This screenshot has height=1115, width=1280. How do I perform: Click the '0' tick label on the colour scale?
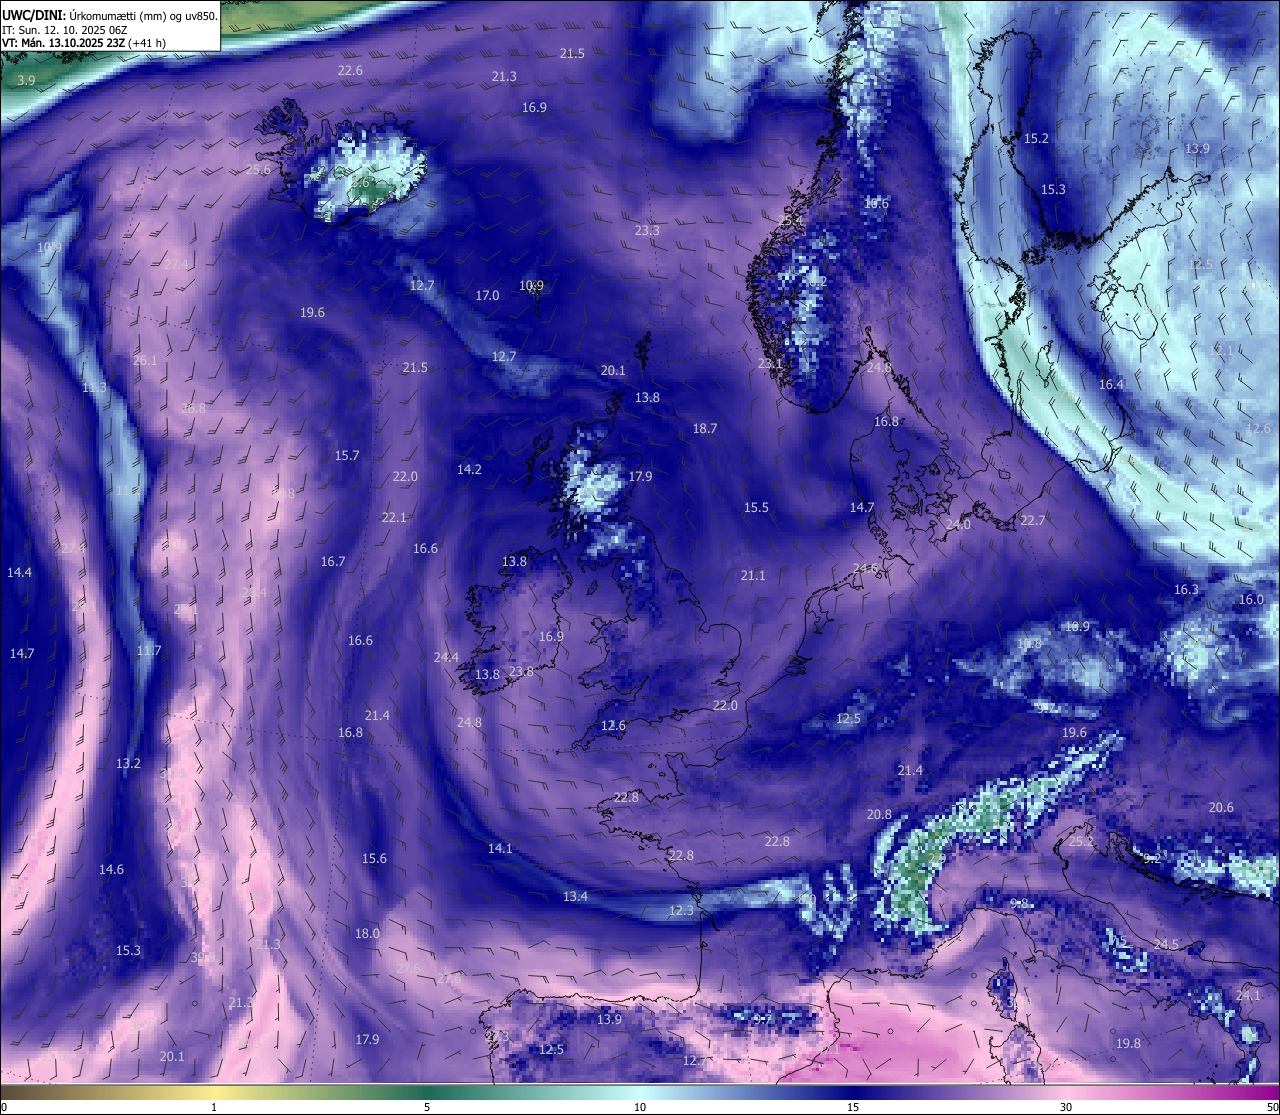point(4,1107)
